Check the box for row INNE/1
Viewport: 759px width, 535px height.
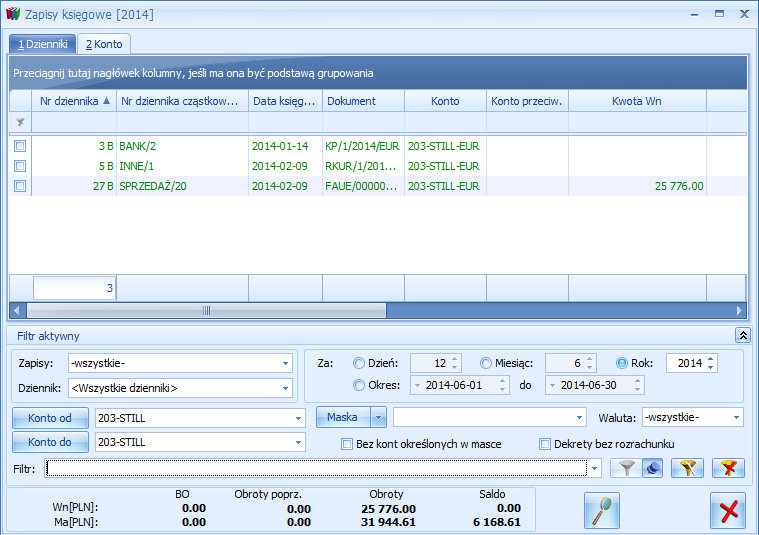[x=20, y=166]
